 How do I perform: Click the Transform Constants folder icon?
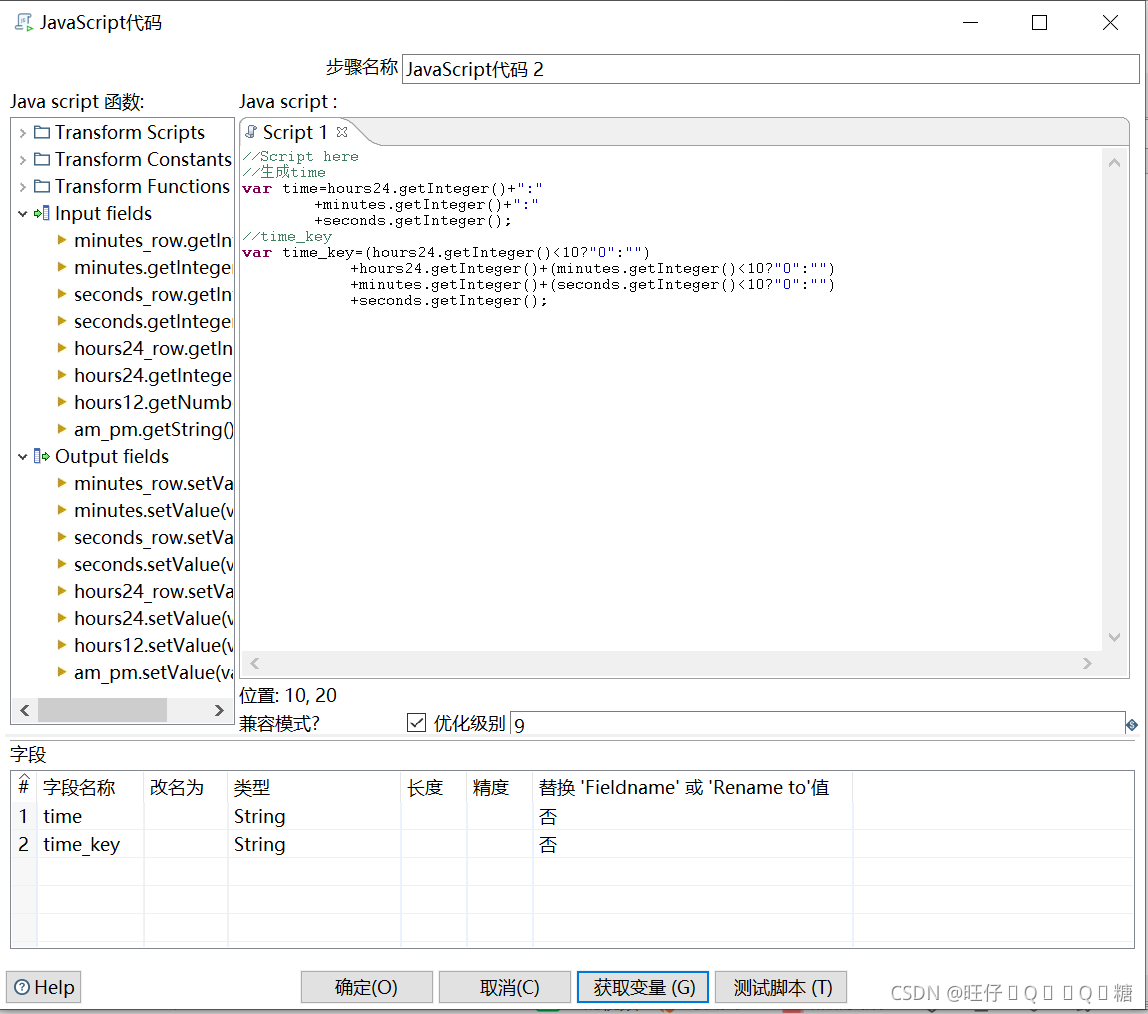coord(42,160)
